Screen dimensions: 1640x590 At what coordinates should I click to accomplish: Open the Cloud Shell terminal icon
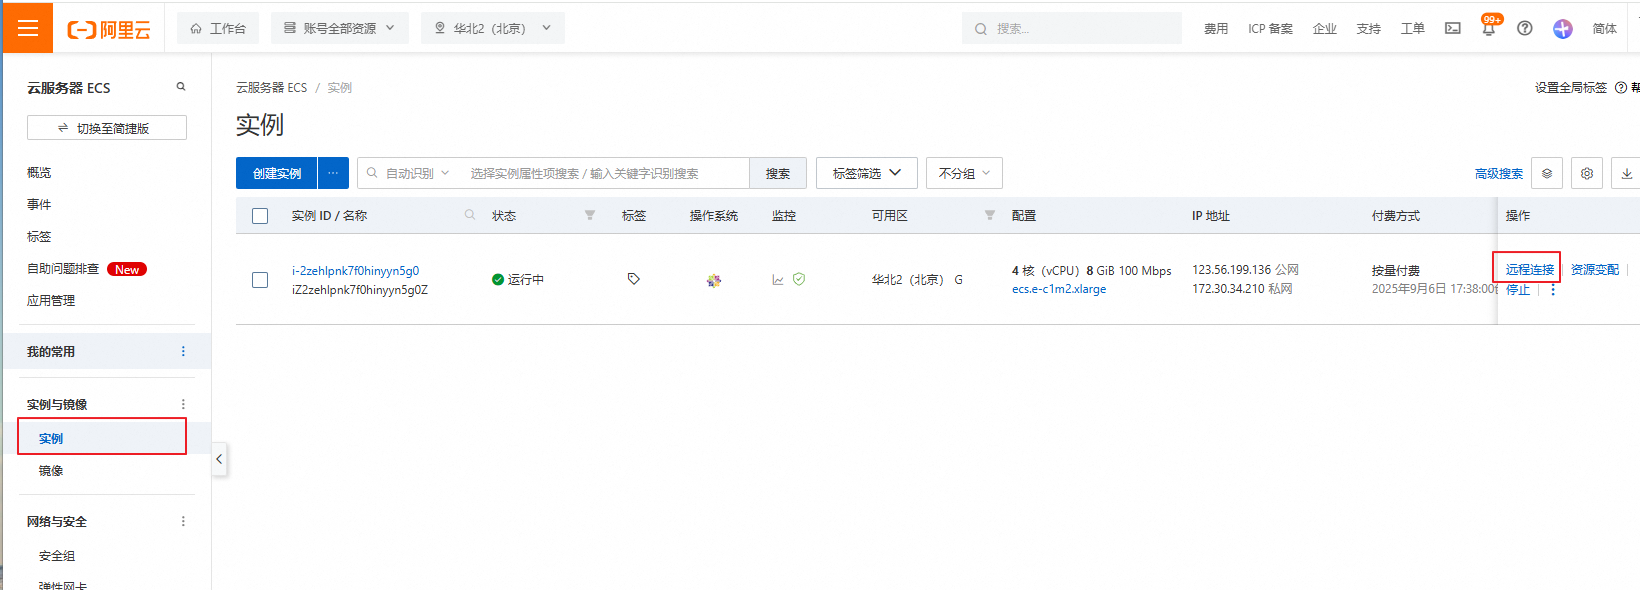tap(1453, 28)
